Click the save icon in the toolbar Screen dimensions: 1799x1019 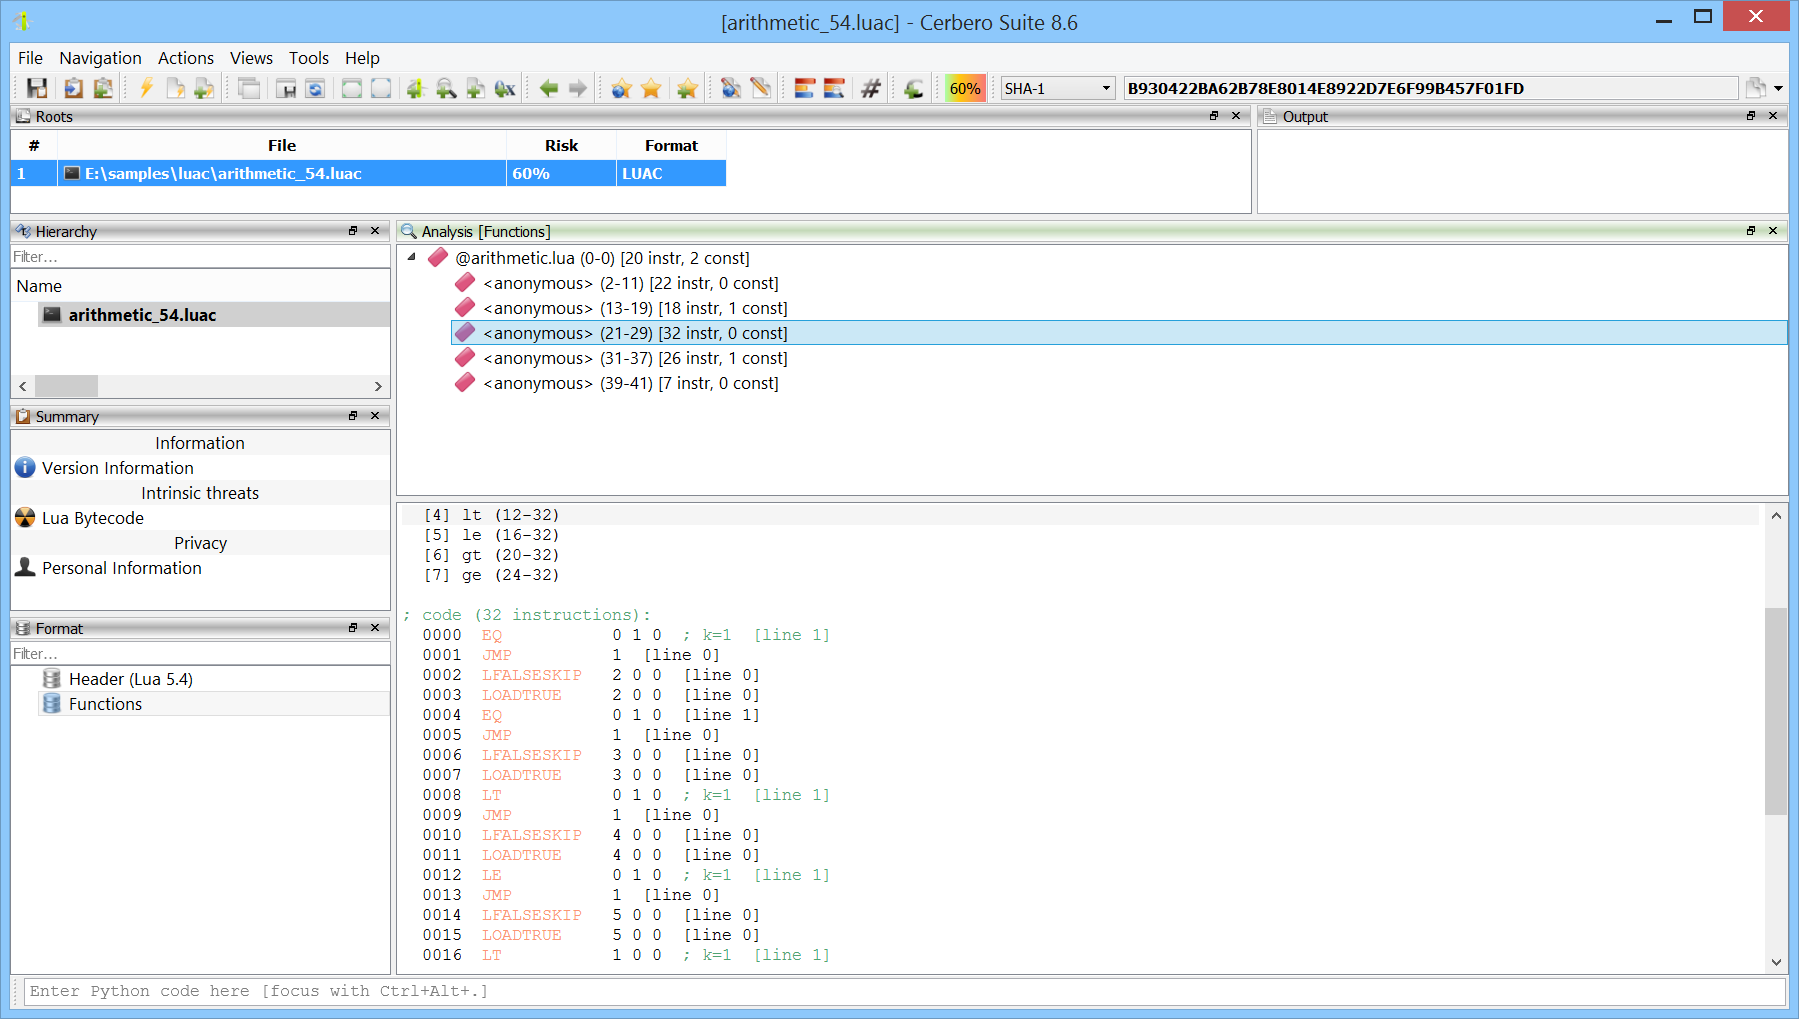click(x=37, y=89)
